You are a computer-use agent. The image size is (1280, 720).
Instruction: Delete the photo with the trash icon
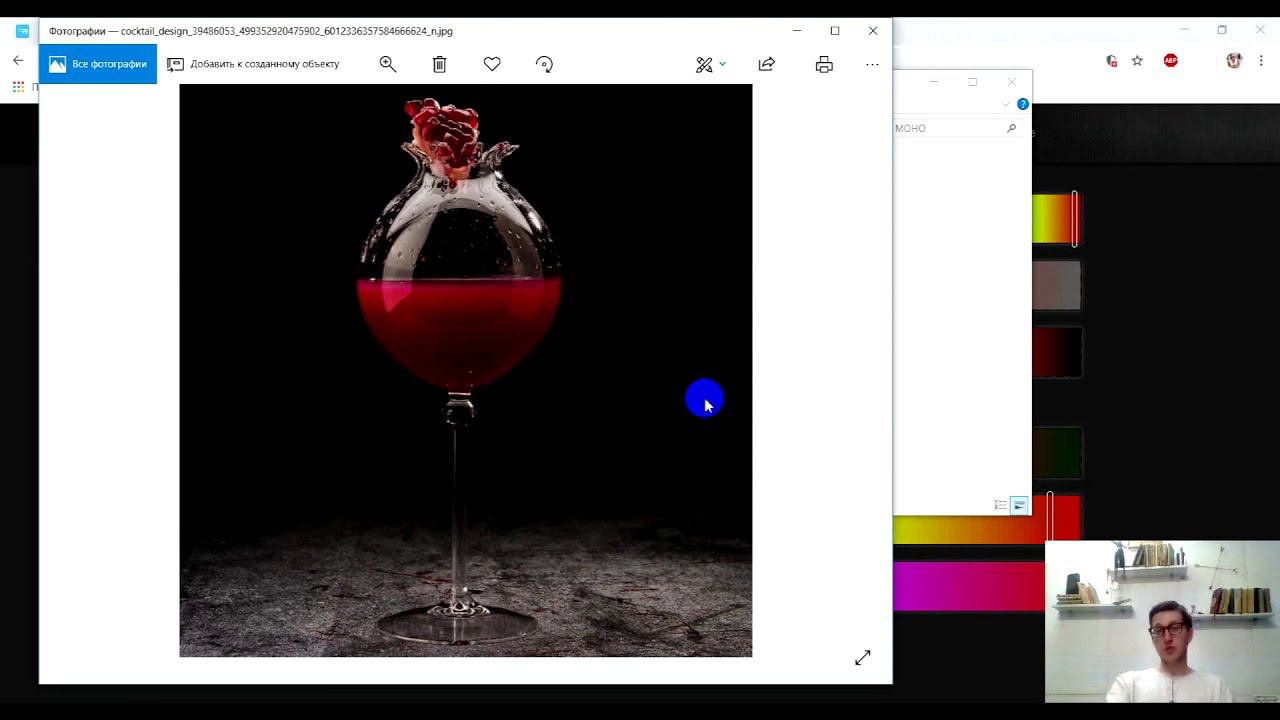point(439,64)
